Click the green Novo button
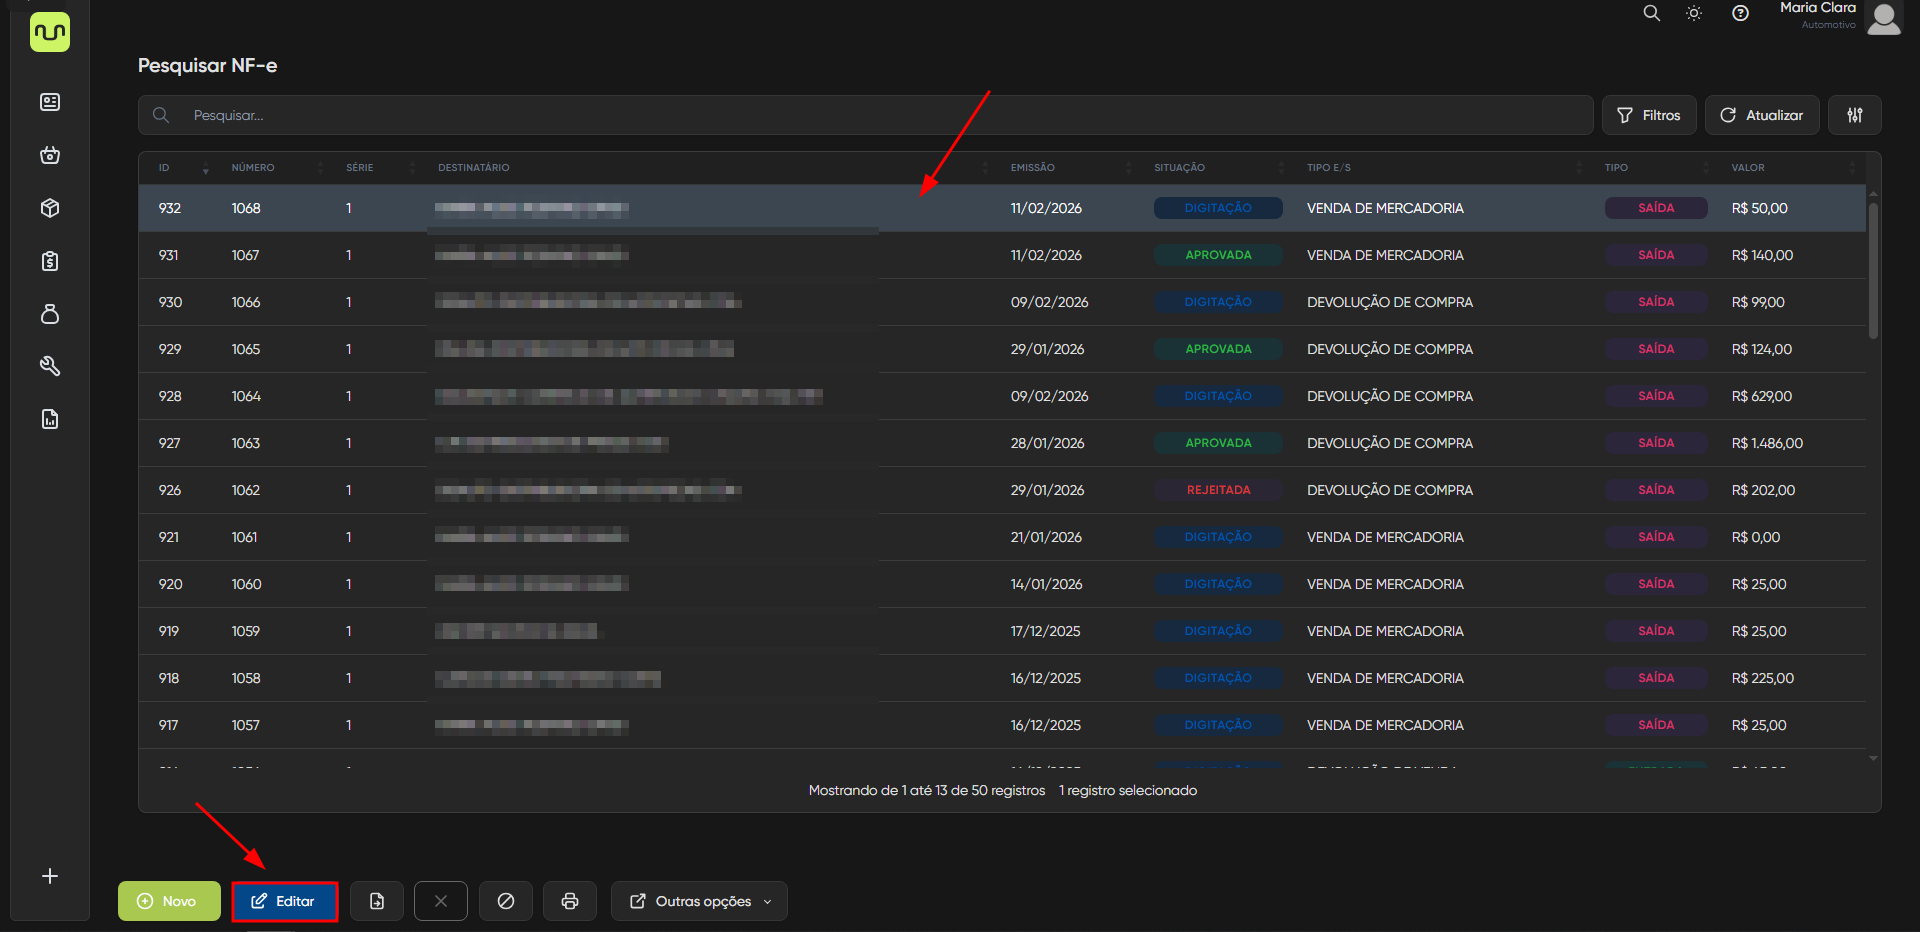Viewport: 1920px width, 932px height. [169, 901]
